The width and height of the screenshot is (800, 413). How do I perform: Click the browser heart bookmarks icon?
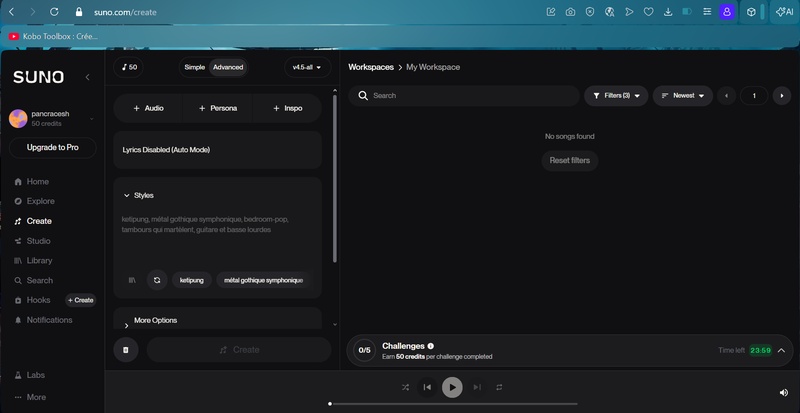pos(648,12)
